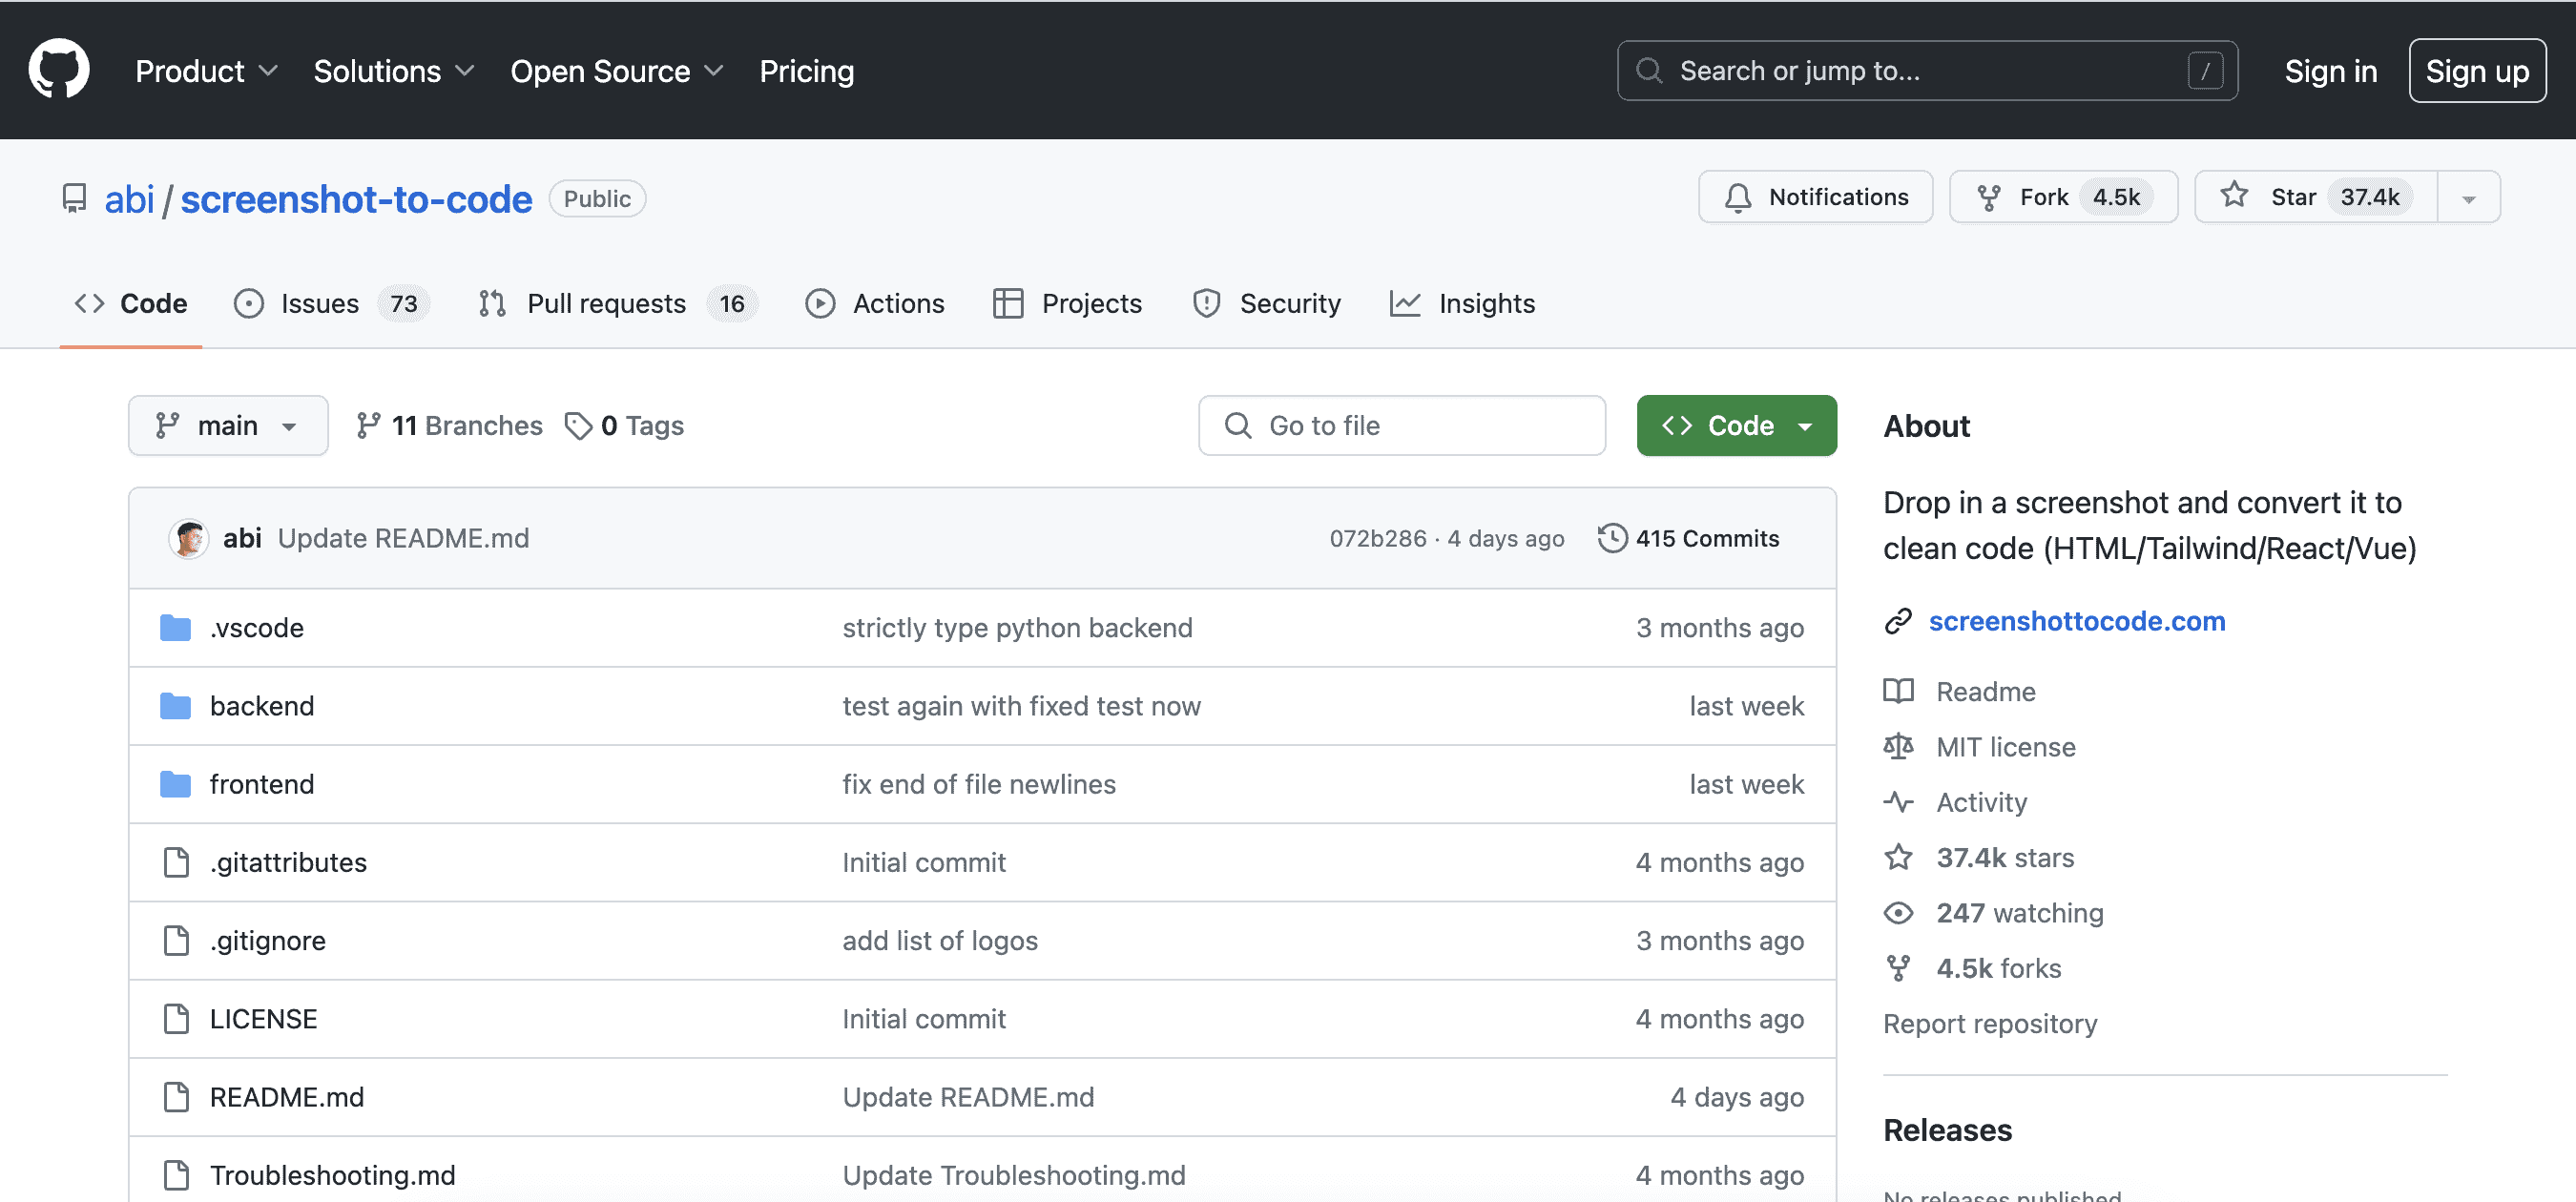2576x1202 pixels.
Task: Open the 'test again with fixed test now' commit
Action: coord(1021,706)
